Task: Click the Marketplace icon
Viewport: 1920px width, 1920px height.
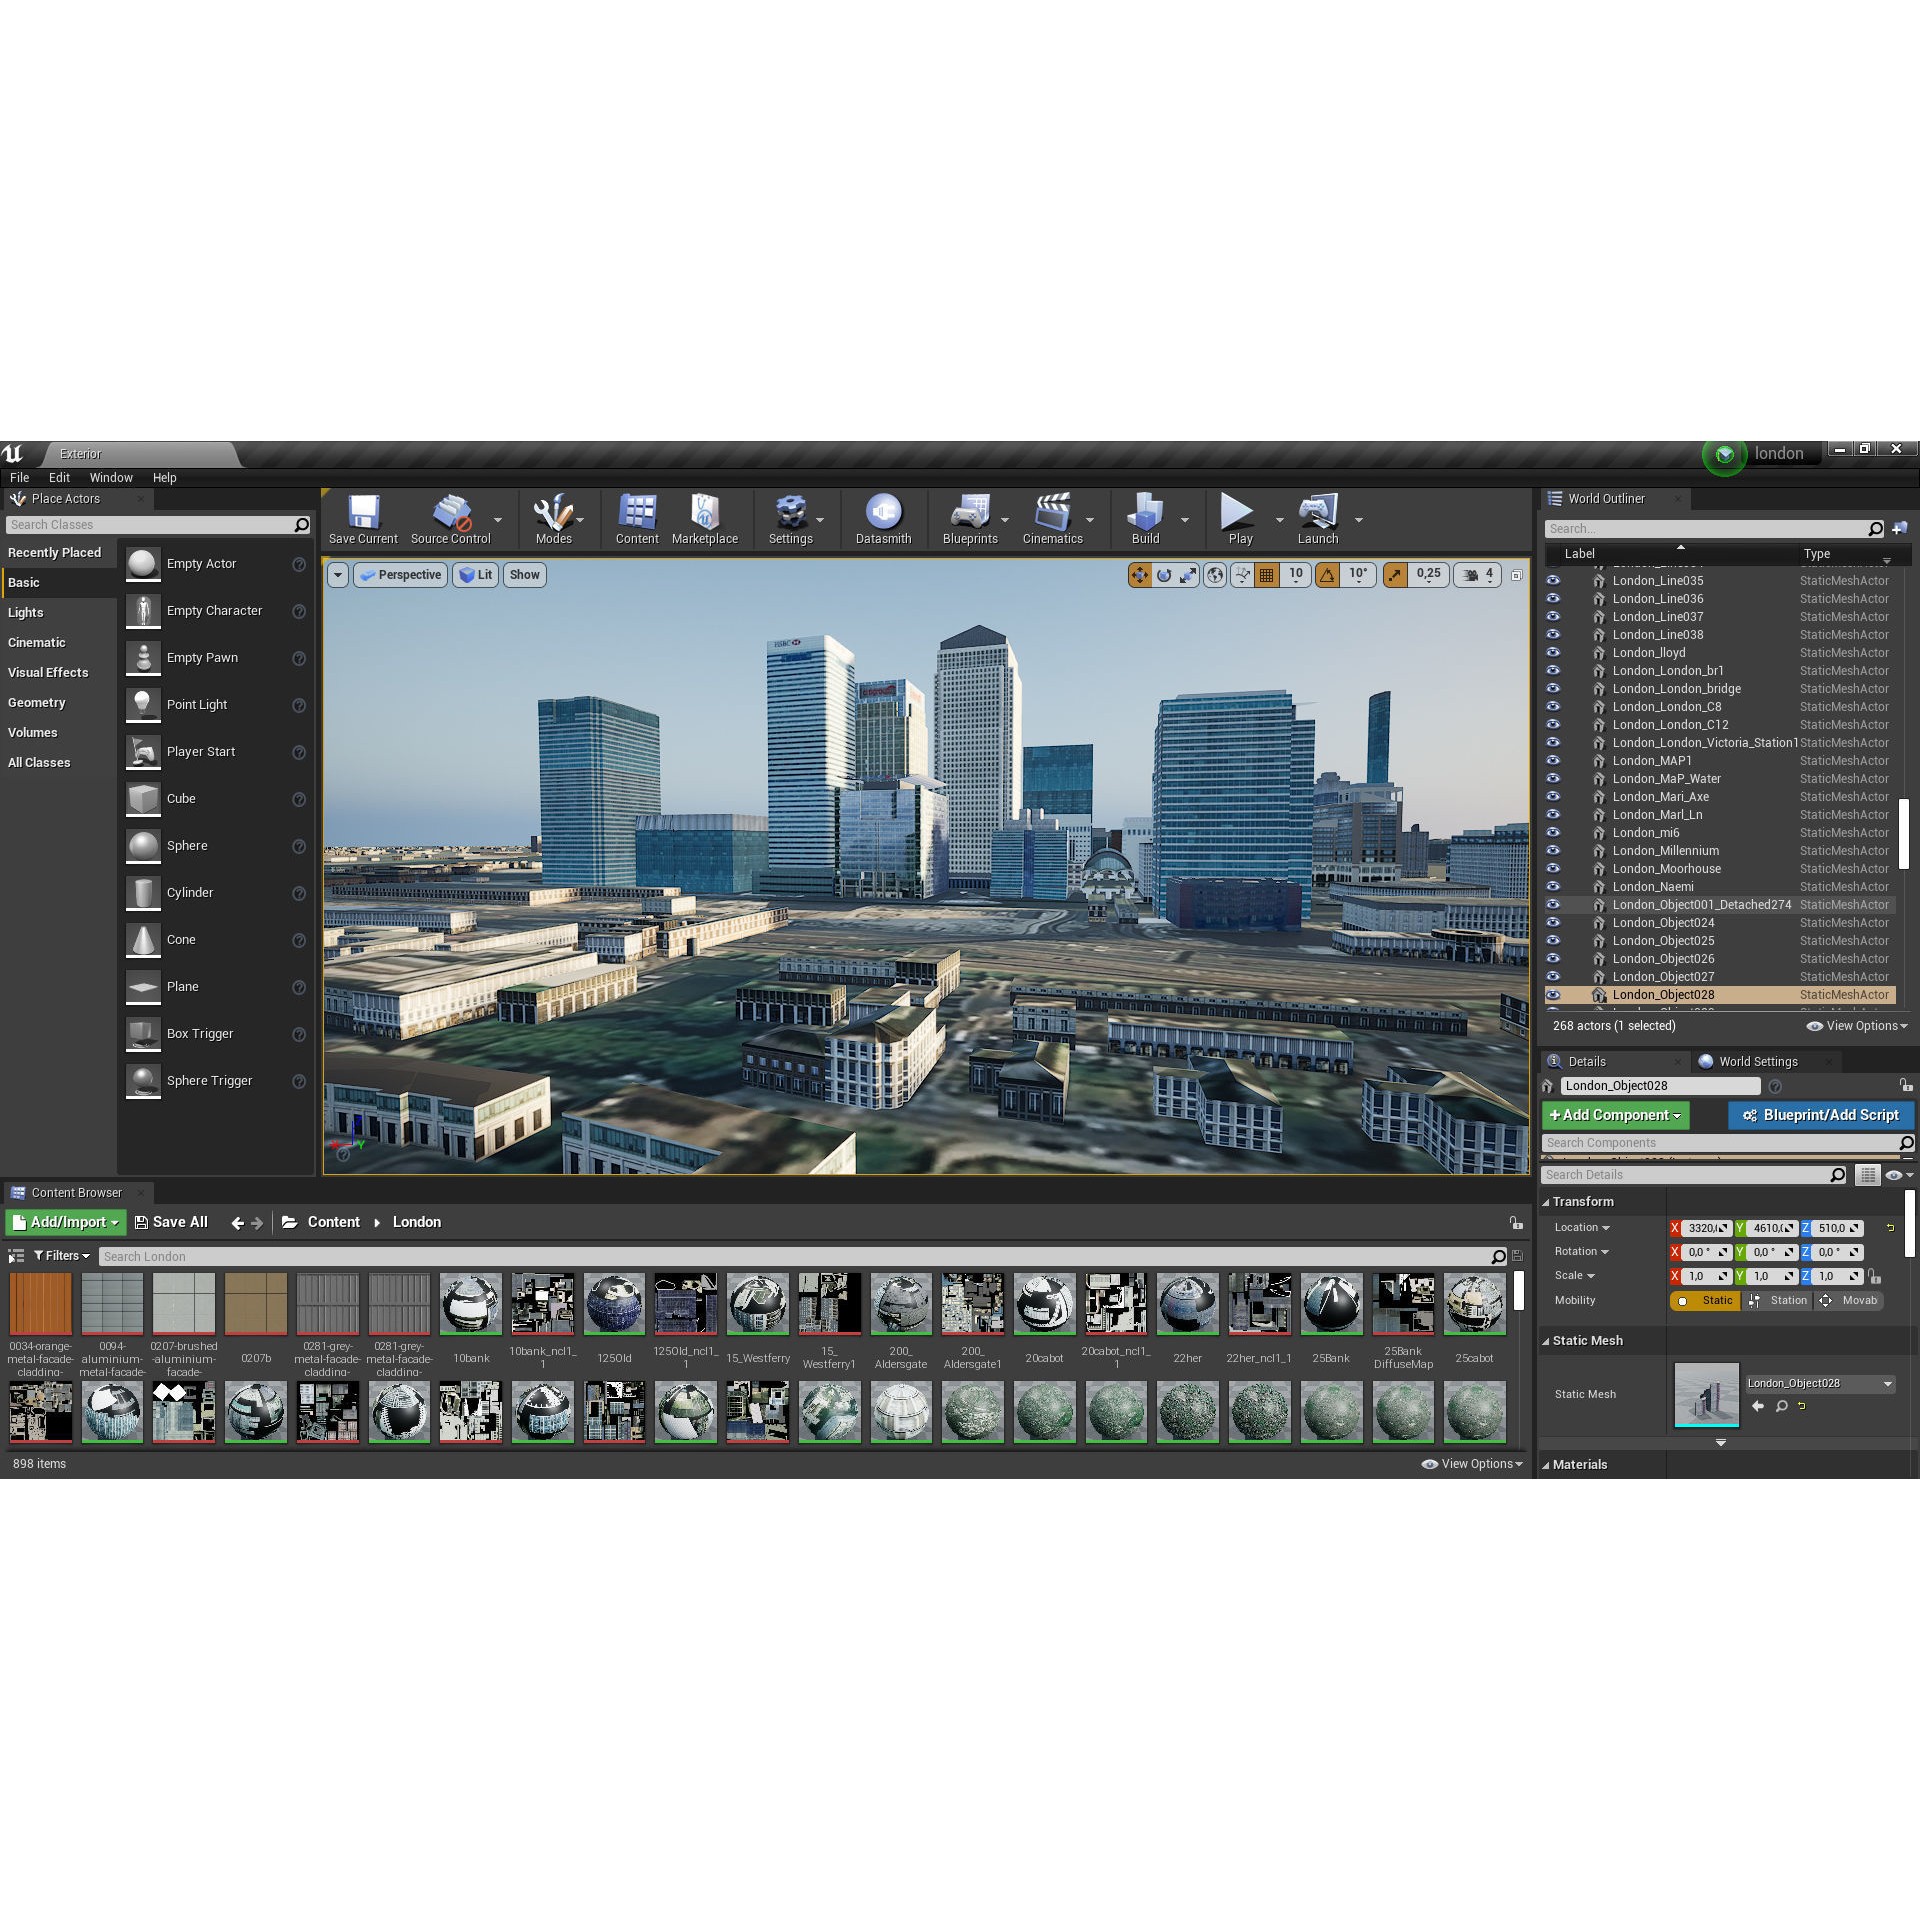Action: [x=705, y=518]
